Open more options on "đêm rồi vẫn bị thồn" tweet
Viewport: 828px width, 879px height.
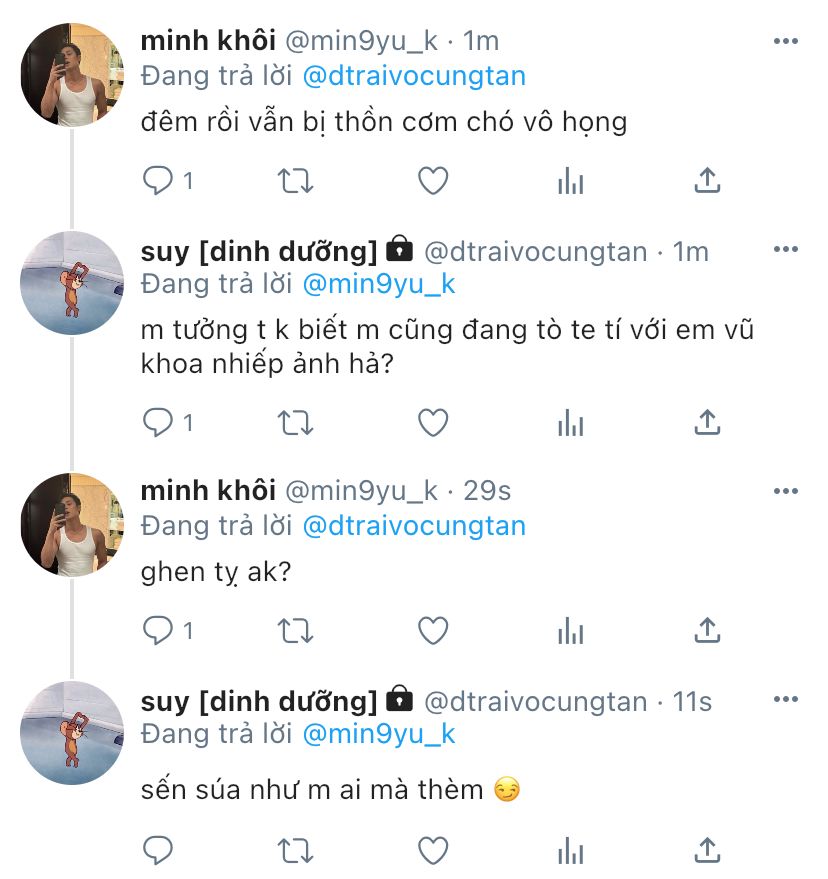click(786, 42)
